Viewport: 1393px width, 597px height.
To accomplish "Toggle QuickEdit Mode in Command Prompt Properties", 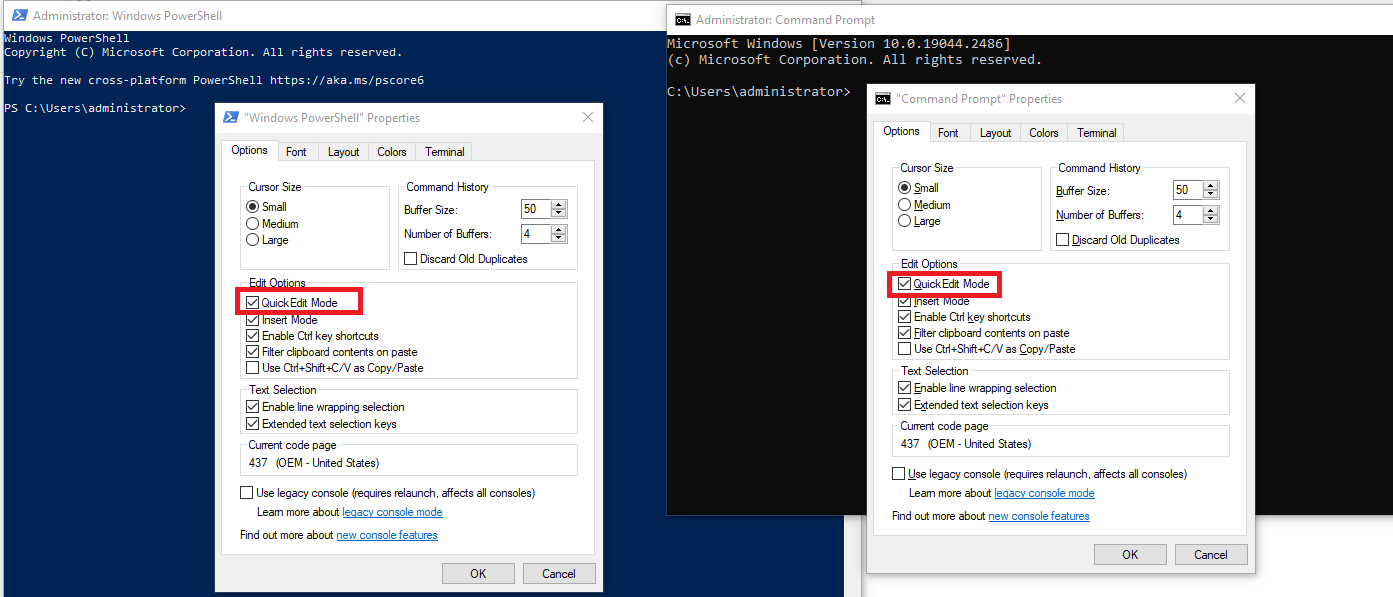I will [x=905, y=284].
